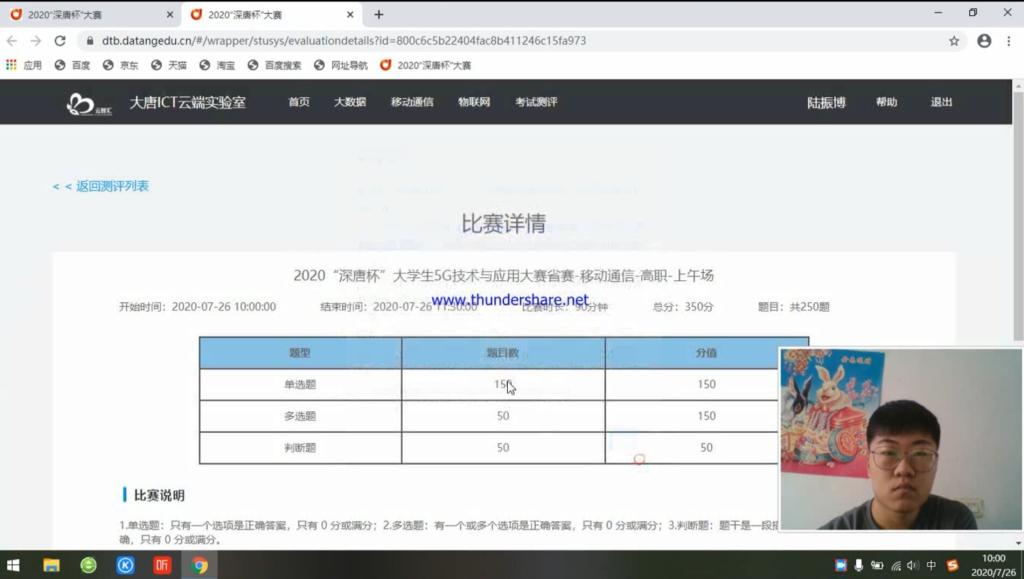
Task: Select 移动通信 in the top navigation
Action: point(412,102)
